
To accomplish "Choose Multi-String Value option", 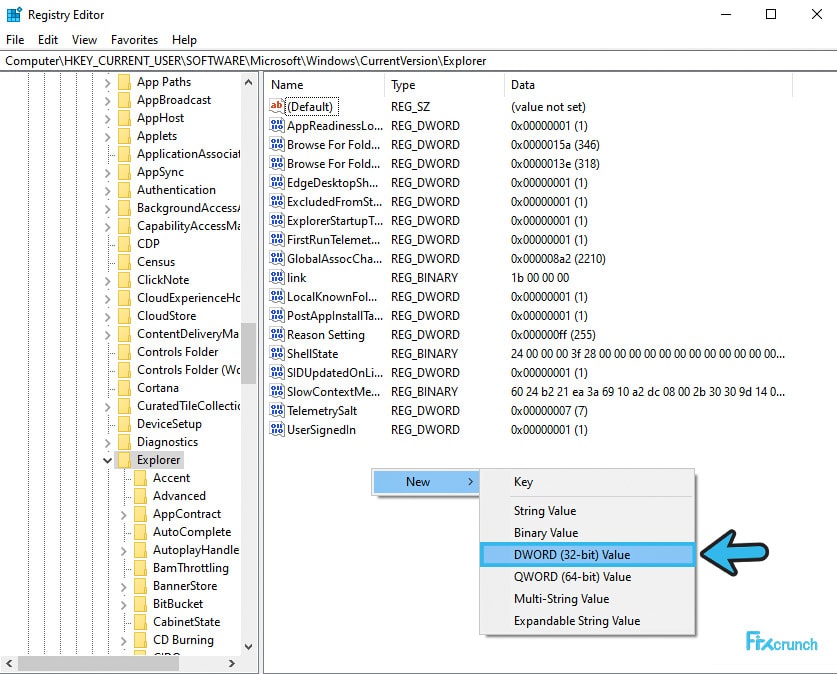I will point(587,599).
